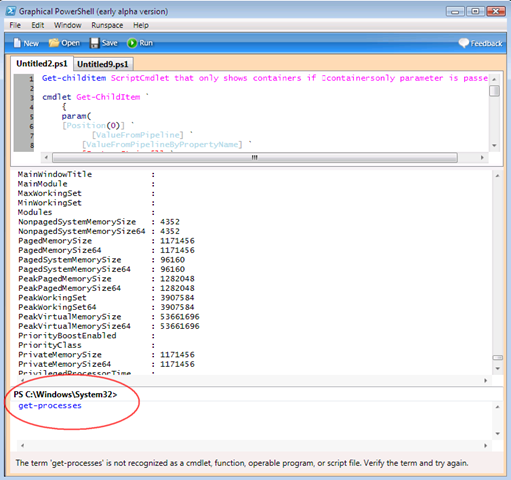
Task: Open the Help menu
Action: pos(141,25)
